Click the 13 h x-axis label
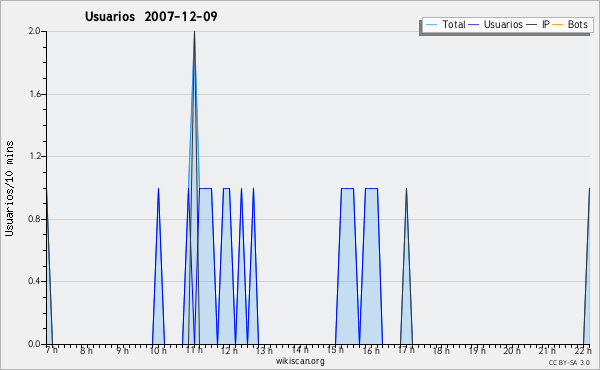The height and width of the screenshot is (370, 600). click(x=264, y=350)
